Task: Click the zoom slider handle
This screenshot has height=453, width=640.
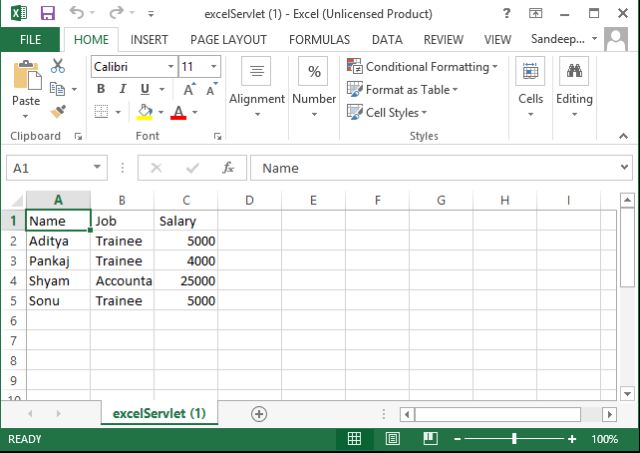Action: pos(514,439)
